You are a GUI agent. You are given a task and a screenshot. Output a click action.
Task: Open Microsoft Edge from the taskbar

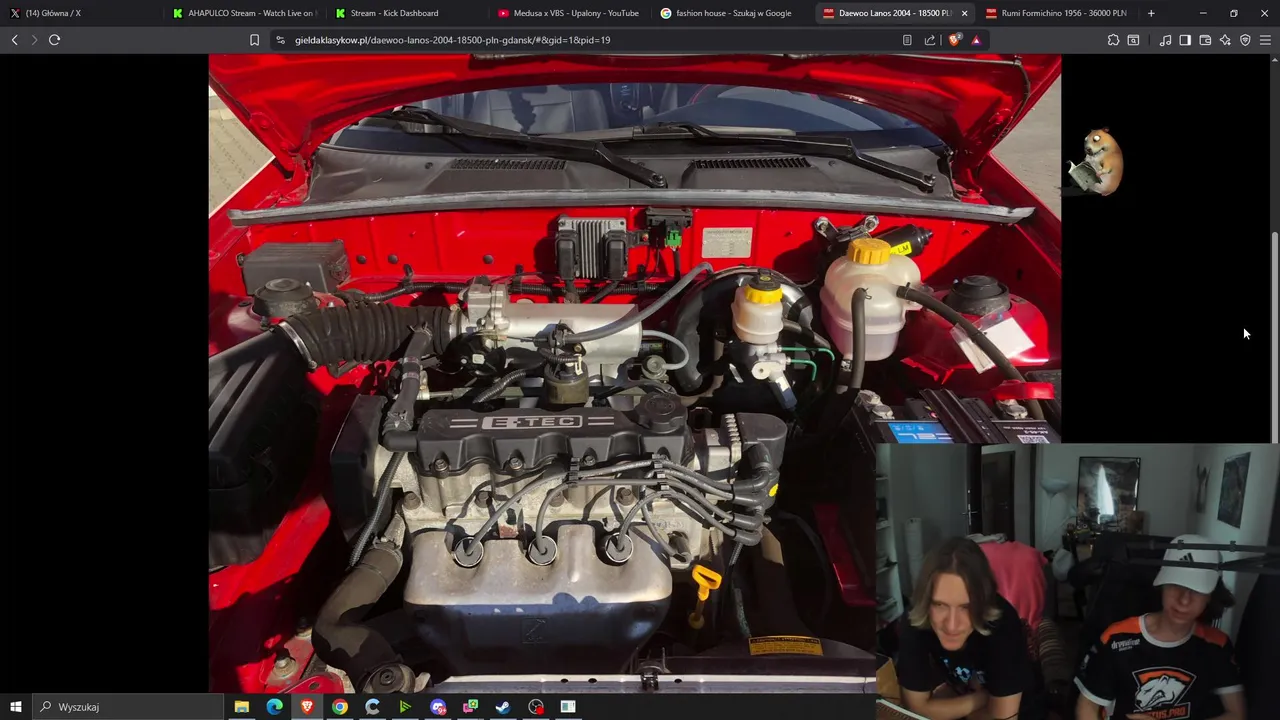pos(274,707)
